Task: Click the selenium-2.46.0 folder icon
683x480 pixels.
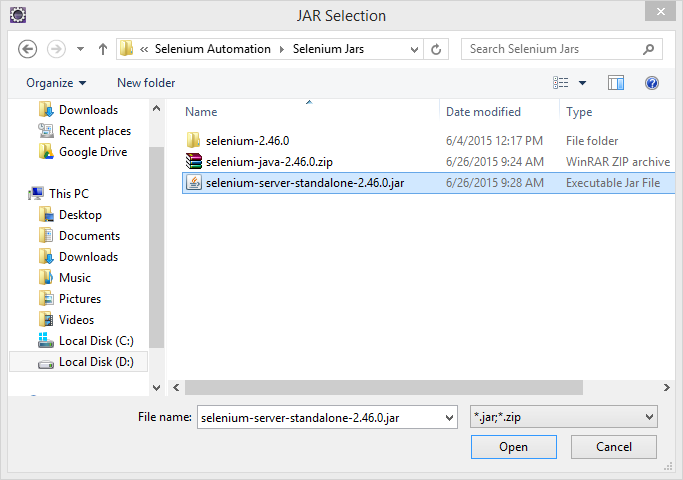Action: point(193,141)
